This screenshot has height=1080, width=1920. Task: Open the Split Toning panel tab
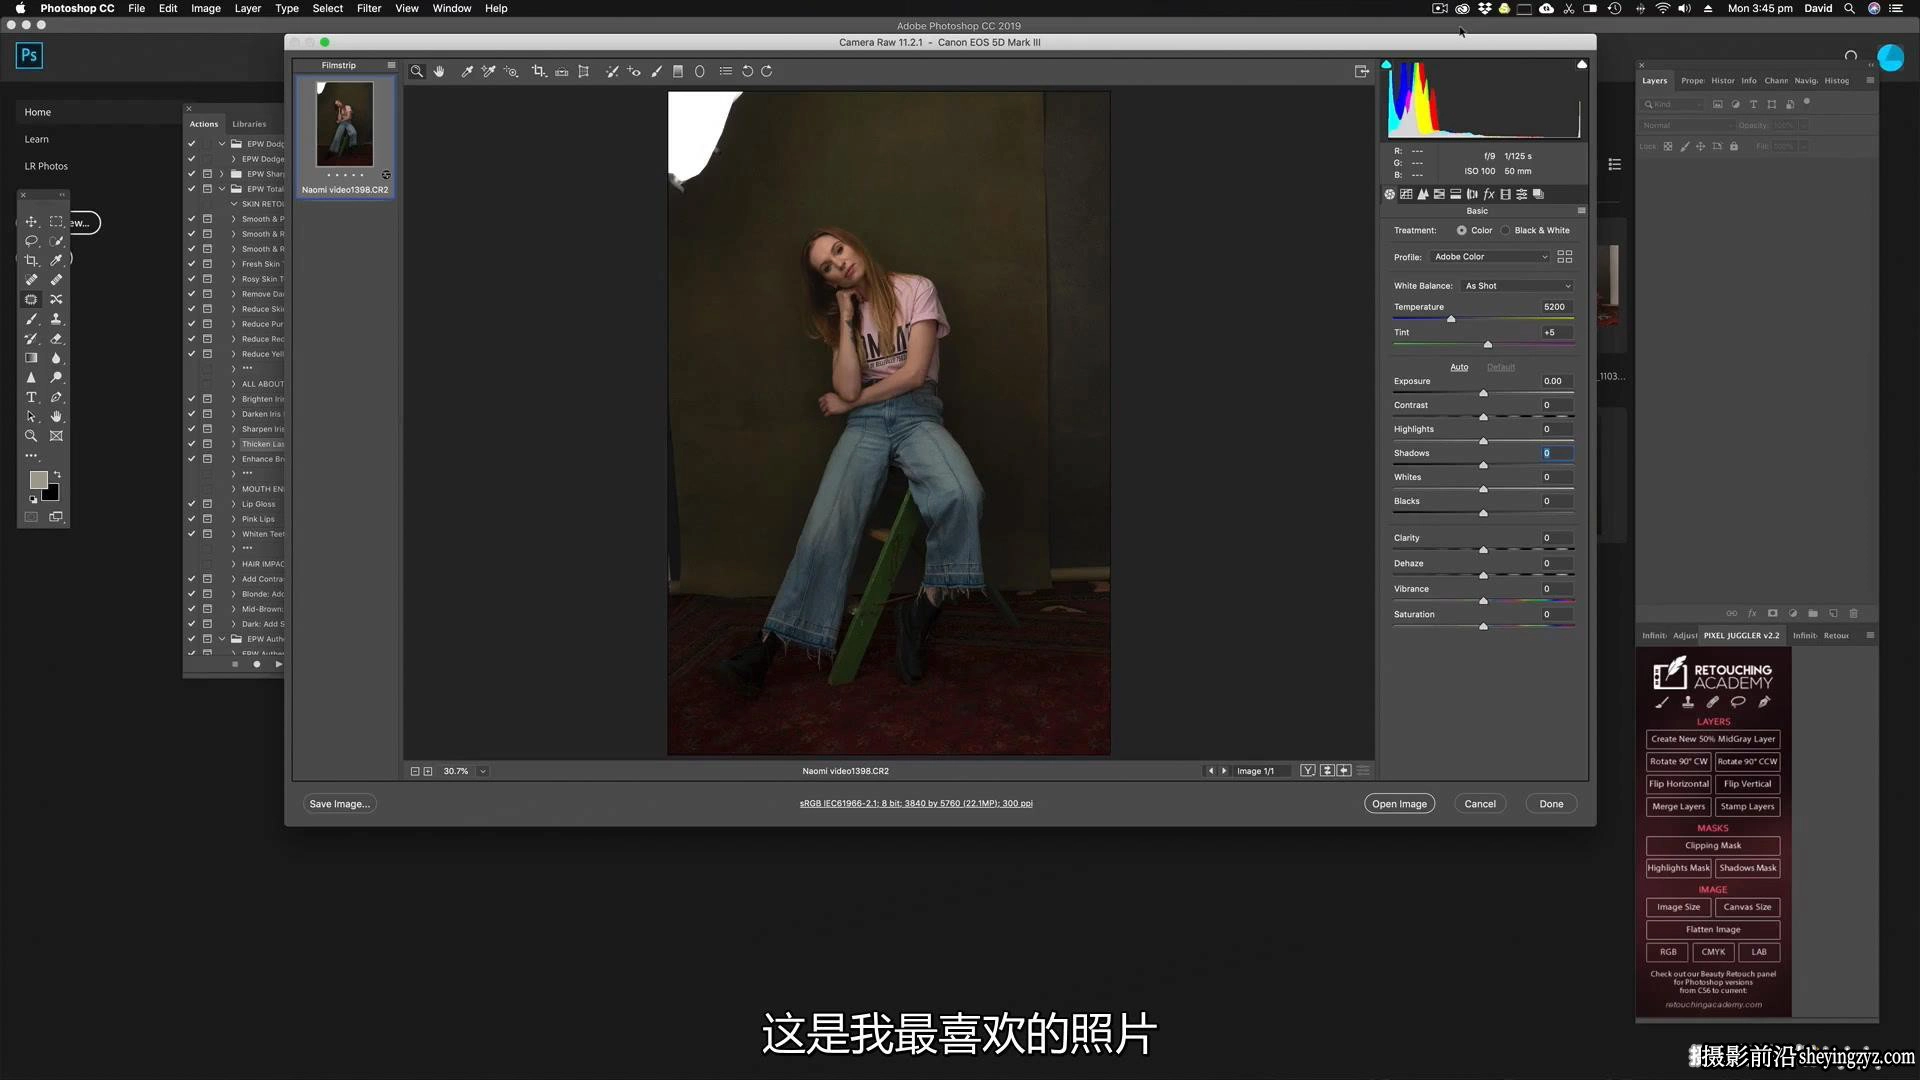click(x=1456, y=194)
